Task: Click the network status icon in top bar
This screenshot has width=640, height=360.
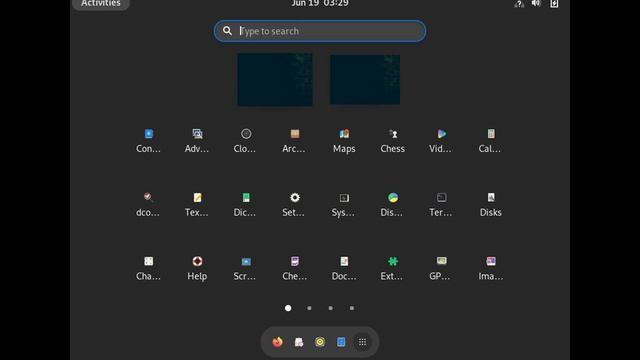Action: coord(519,4)
